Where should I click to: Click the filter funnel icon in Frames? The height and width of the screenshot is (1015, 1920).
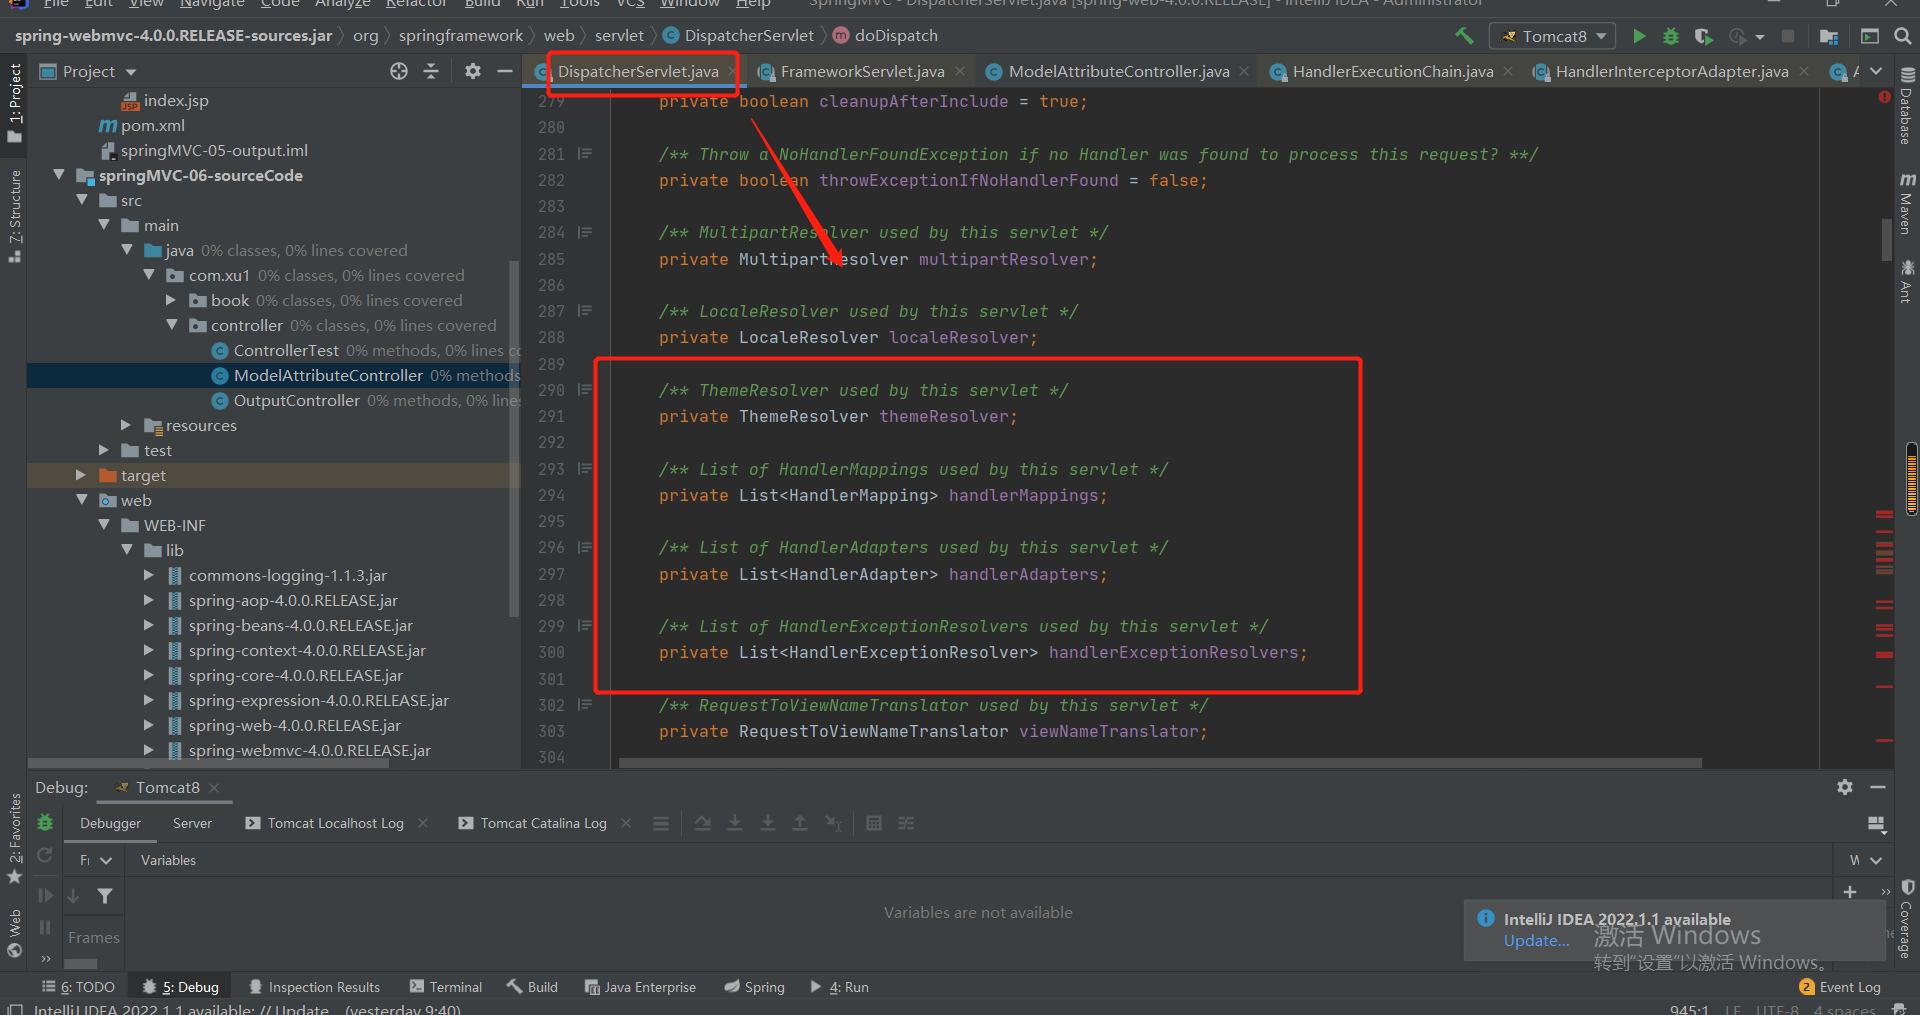coord(105,895)
